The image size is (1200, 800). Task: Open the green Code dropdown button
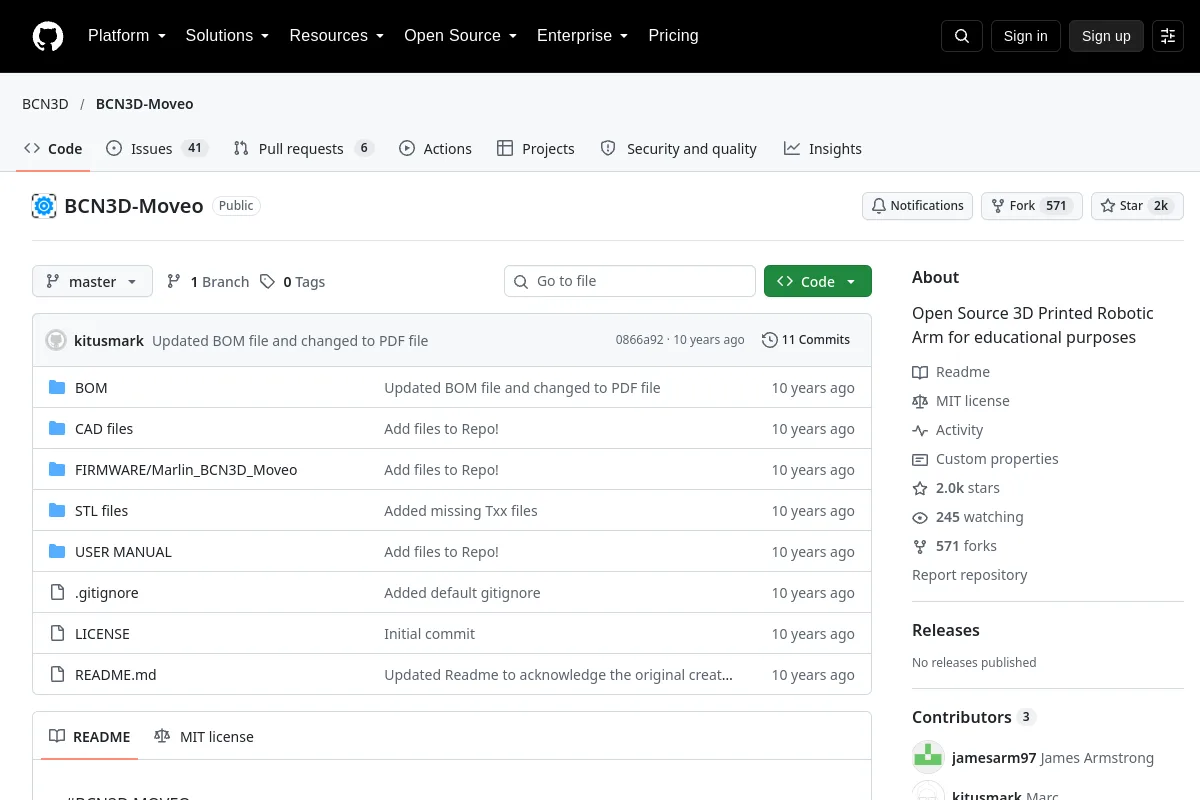818,281
